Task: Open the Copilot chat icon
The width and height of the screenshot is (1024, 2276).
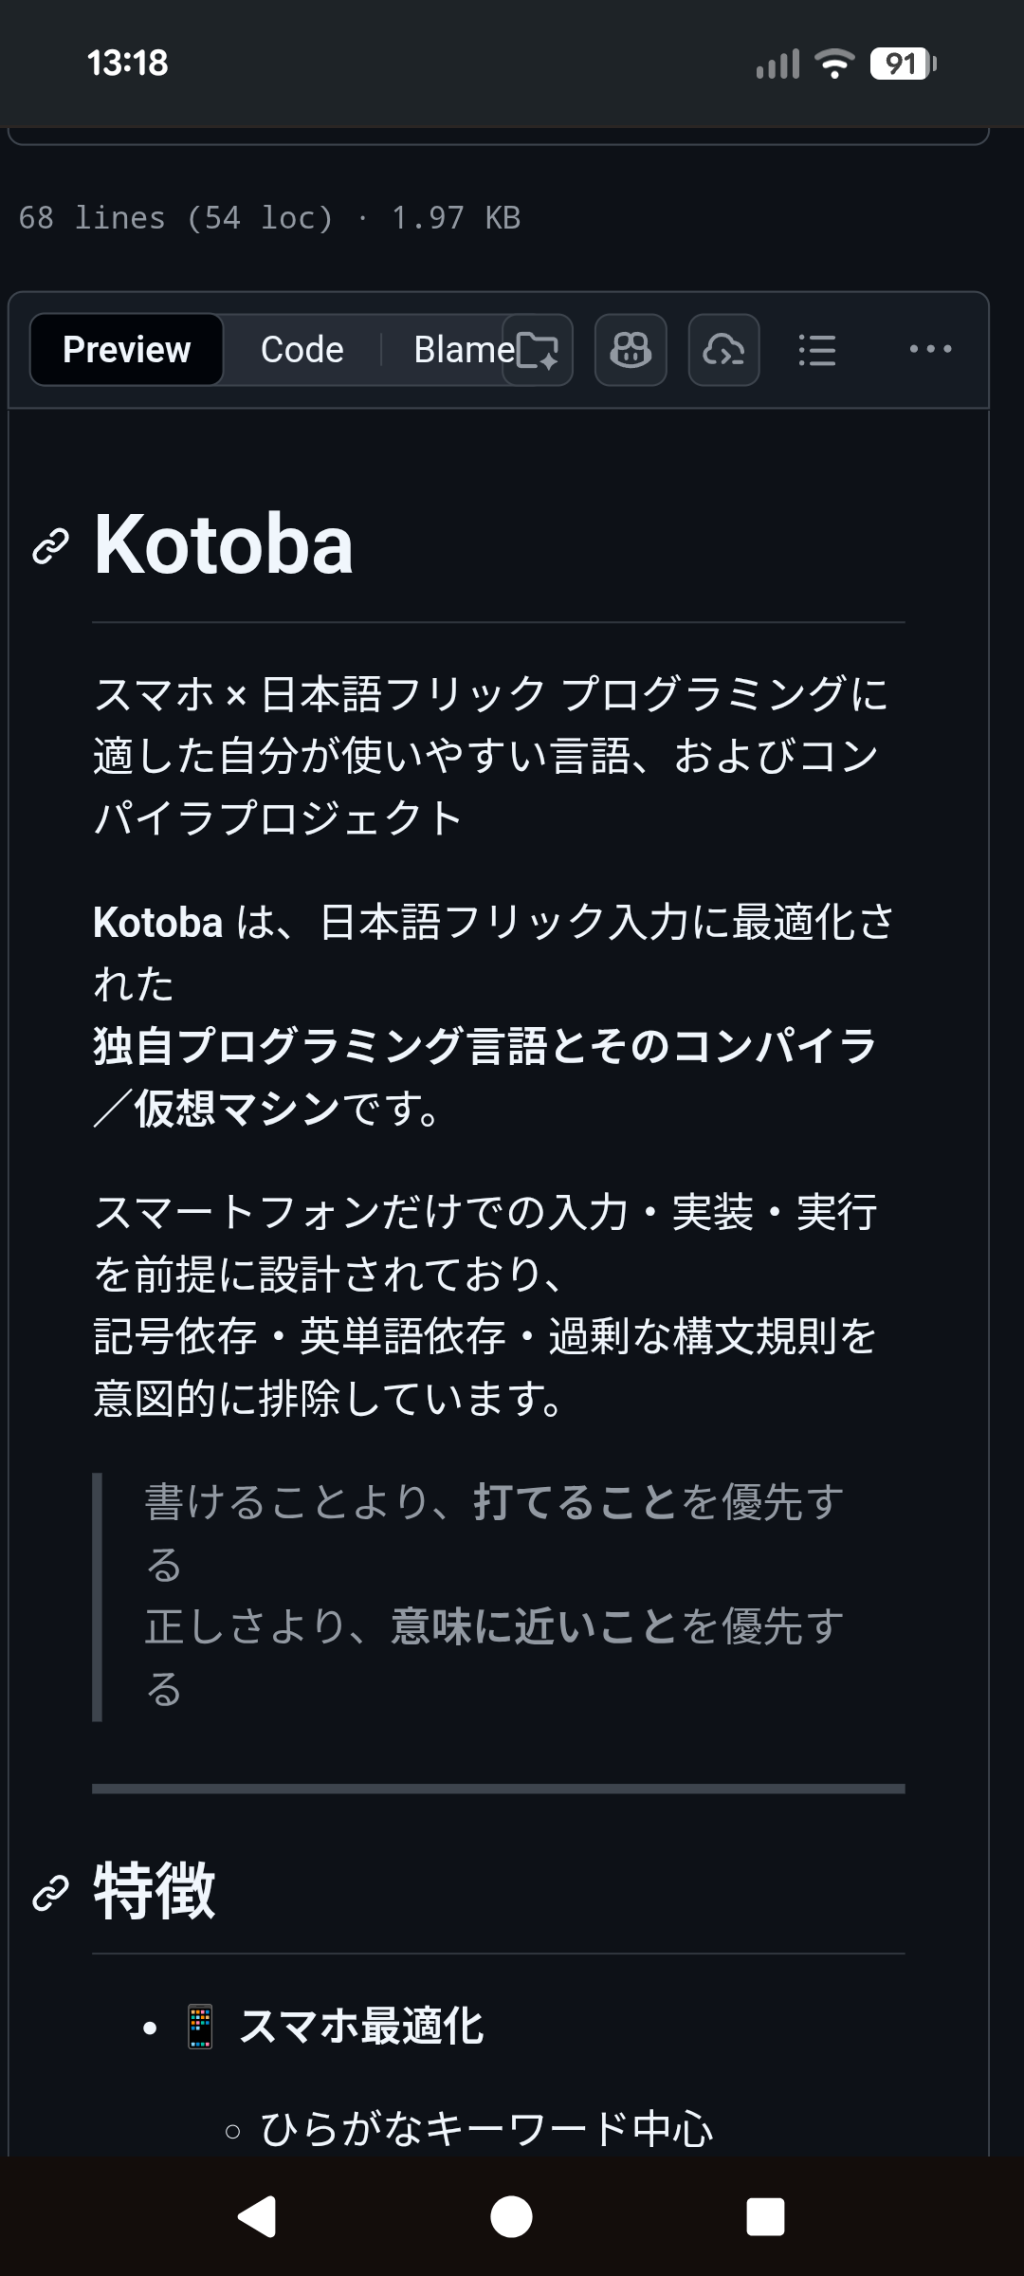Action: tap(630, 350)
